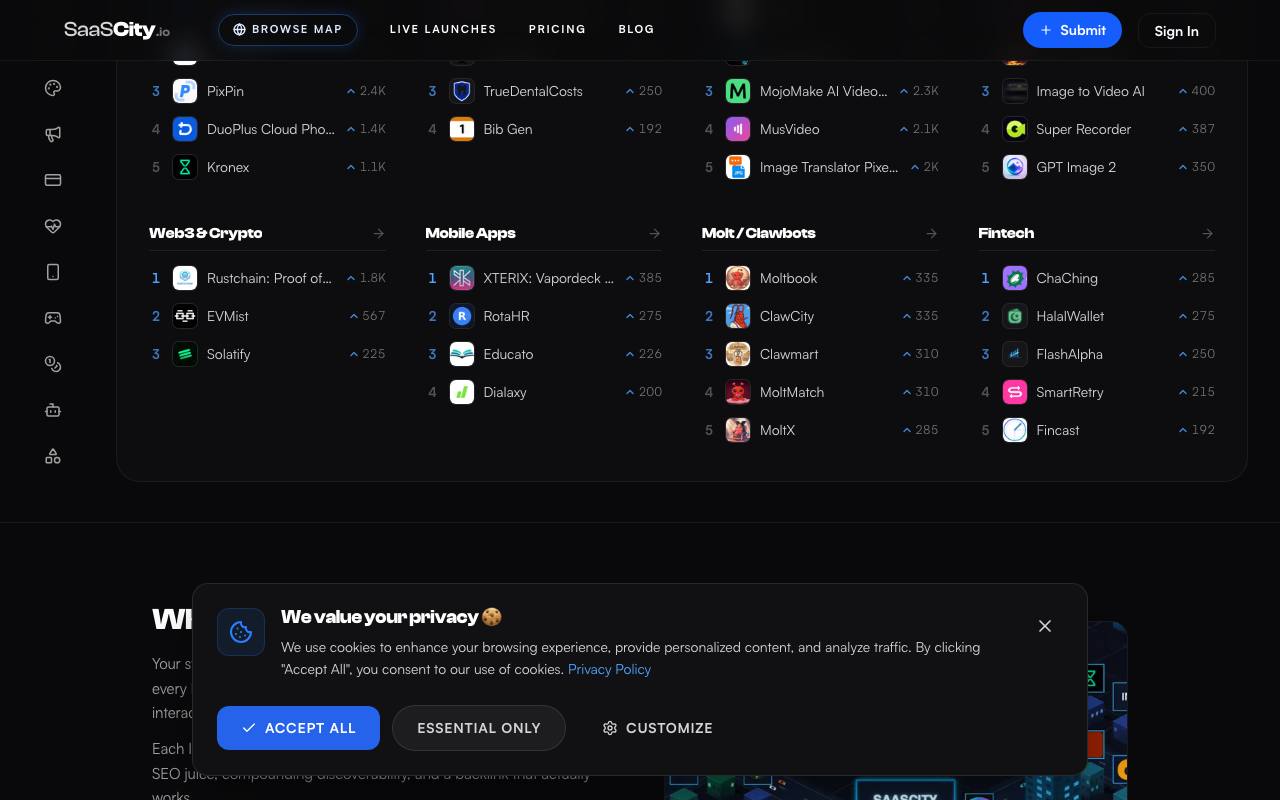1280x800 pixels.
Task: Click the game controller sidebar icon
Action: [53, 318]
